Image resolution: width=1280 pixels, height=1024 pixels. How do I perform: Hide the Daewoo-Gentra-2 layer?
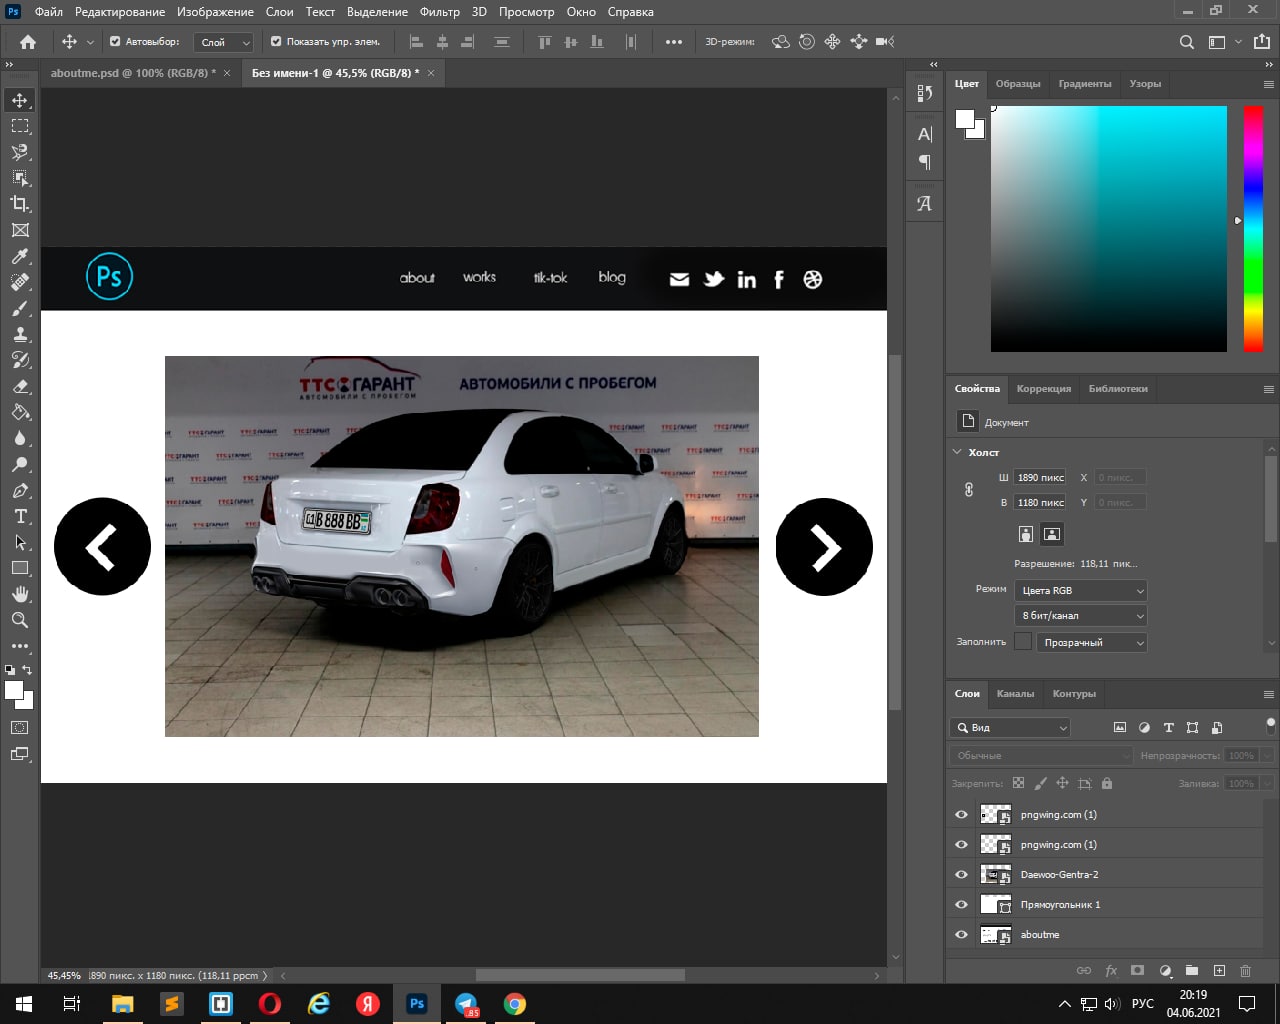point(962,875)
